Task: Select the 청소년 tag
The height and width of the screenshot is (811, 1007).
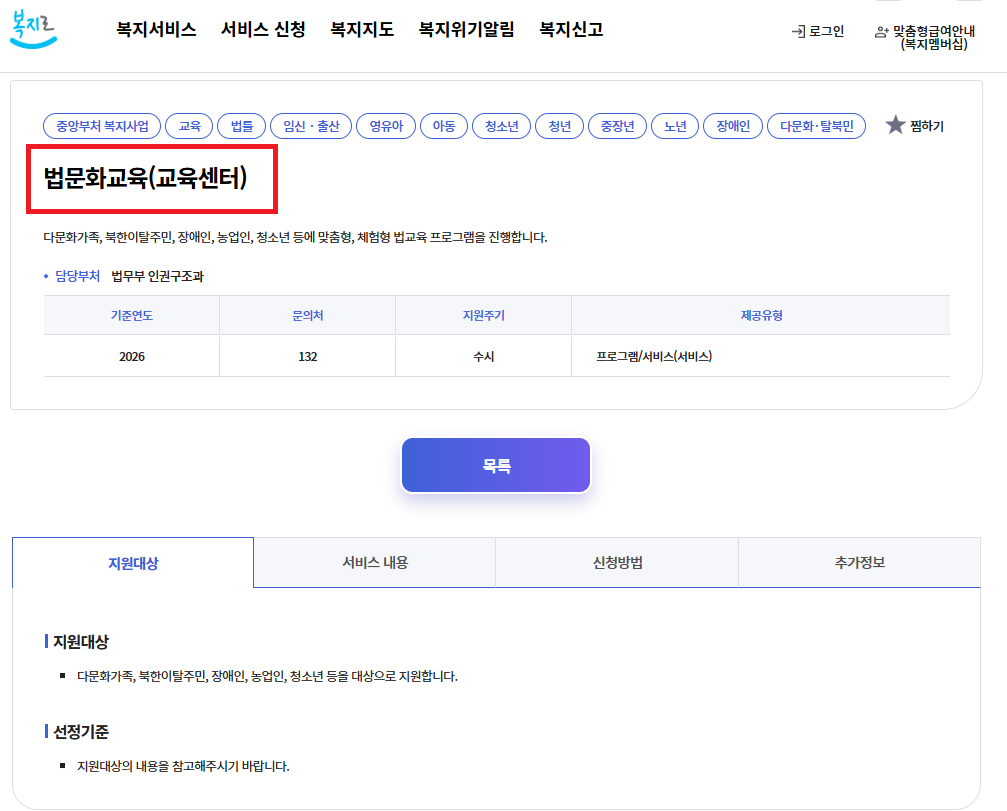Action: coord(502,126)
